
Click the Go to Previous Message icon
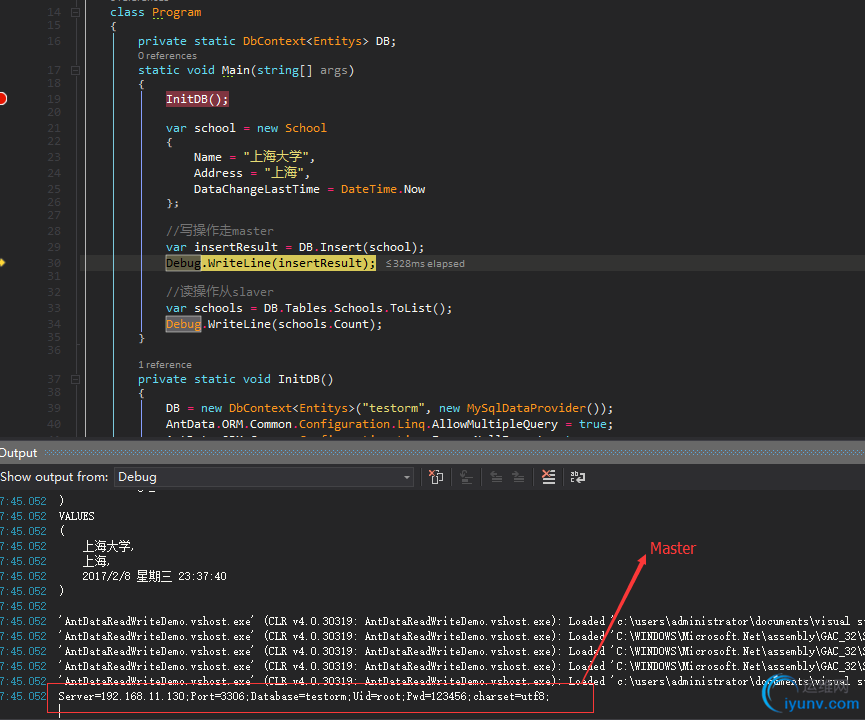(x=496, y=477)
